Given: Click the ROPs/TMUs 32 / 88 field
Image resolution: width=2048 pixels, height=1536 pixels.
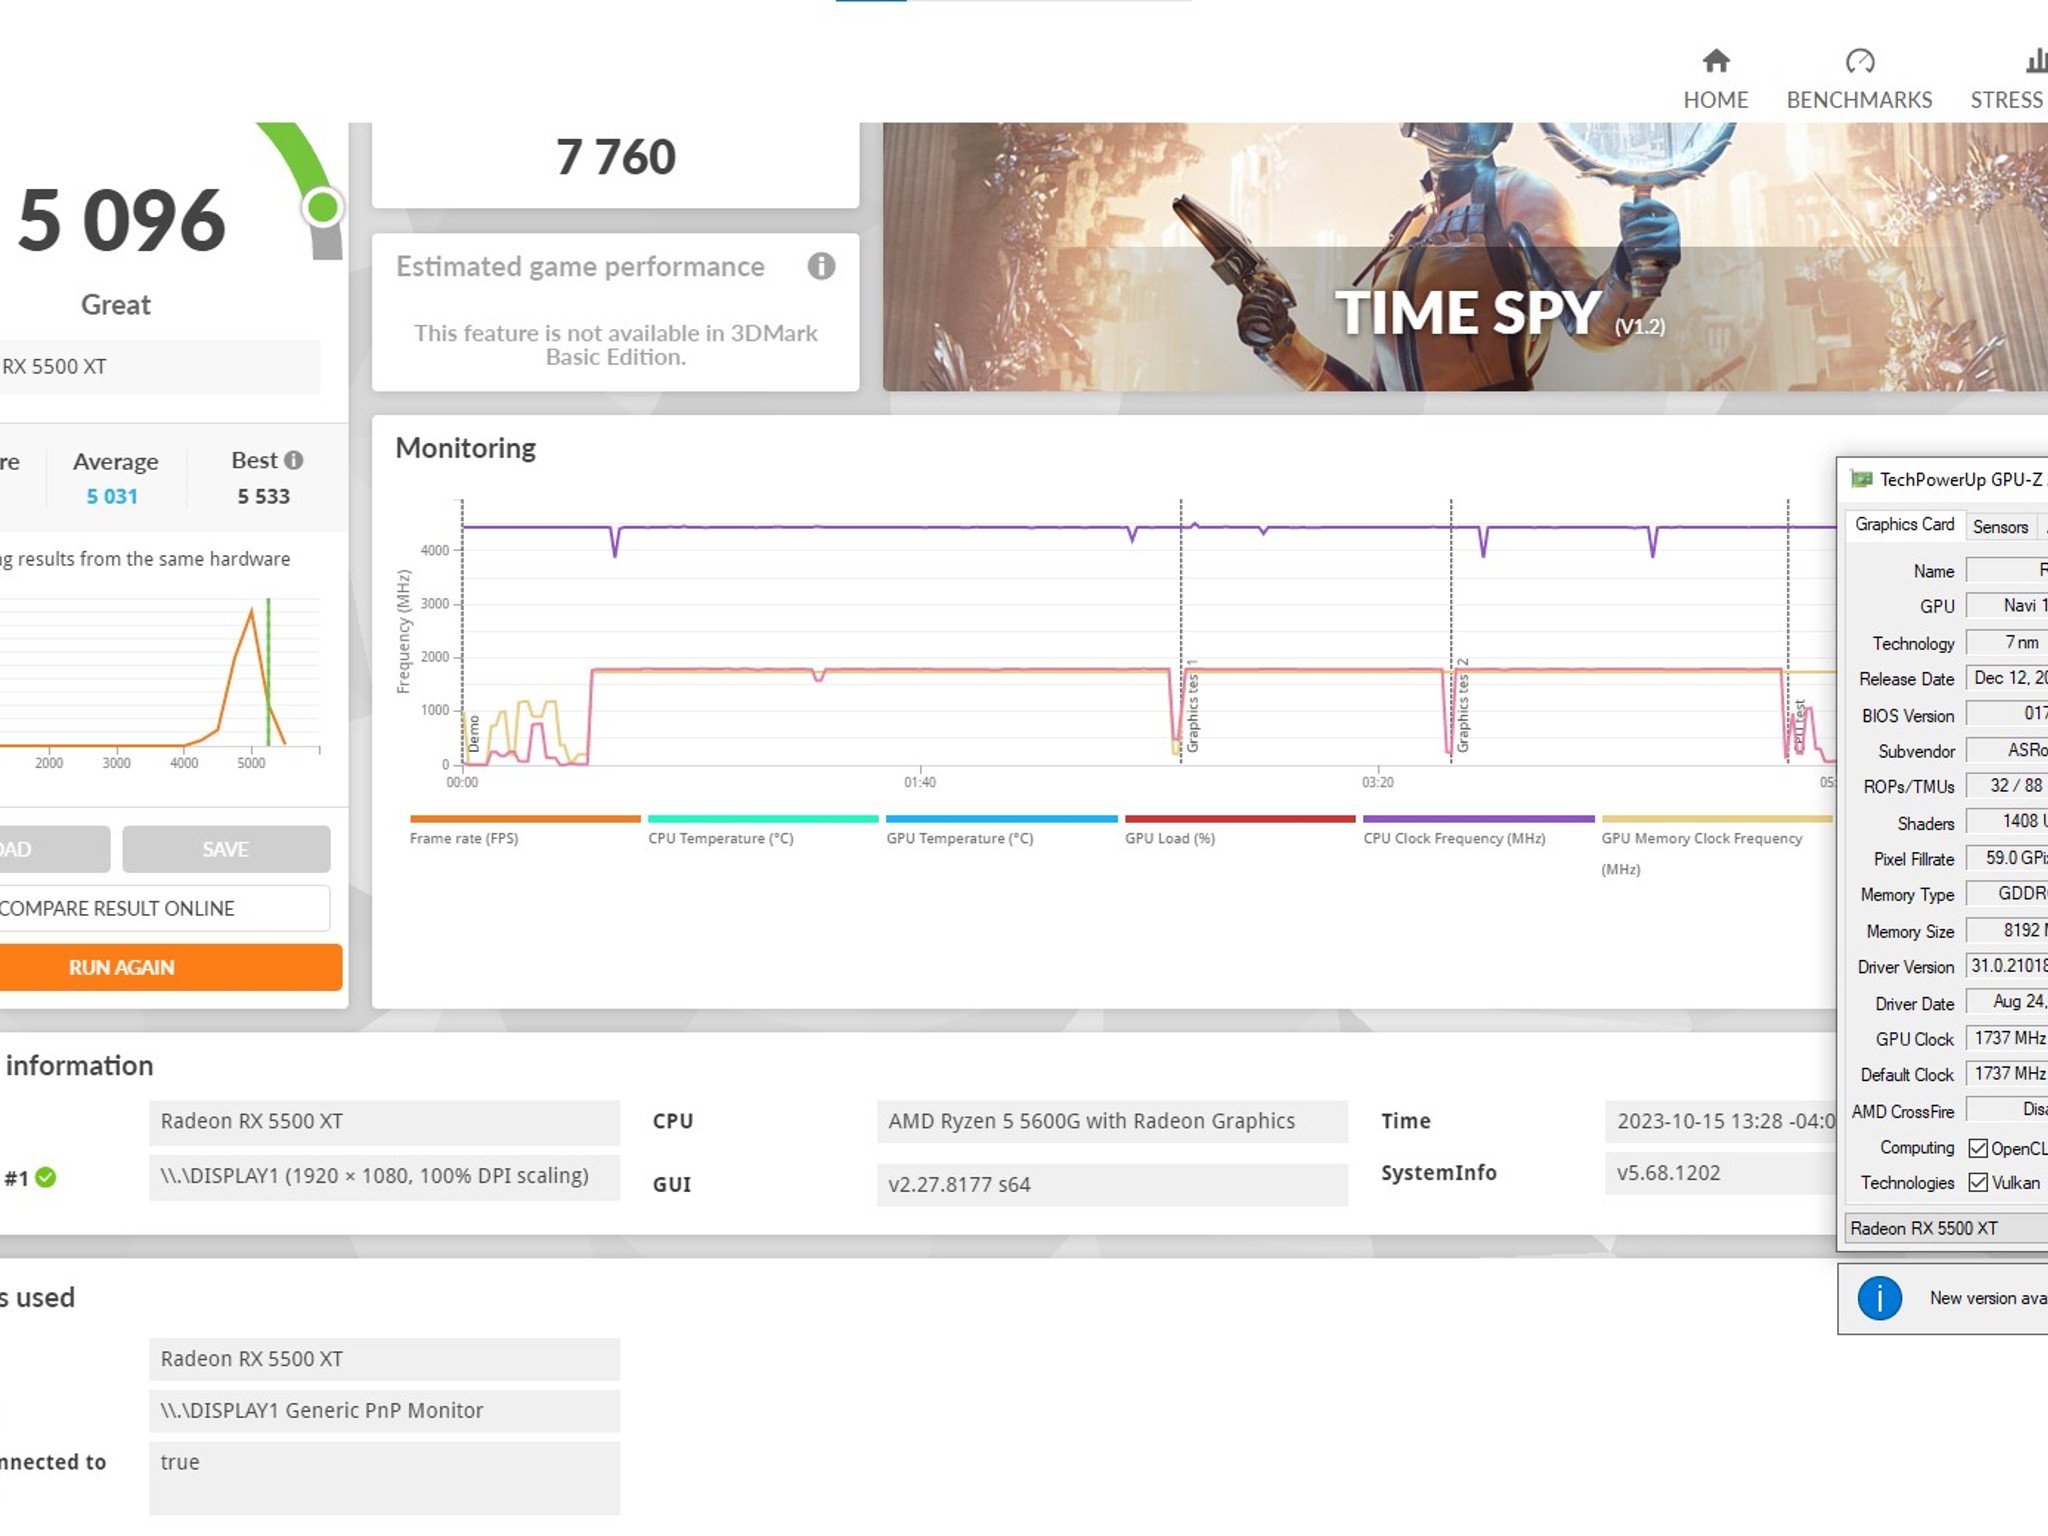Looking at the screenshot, I should pos(2007,785).
